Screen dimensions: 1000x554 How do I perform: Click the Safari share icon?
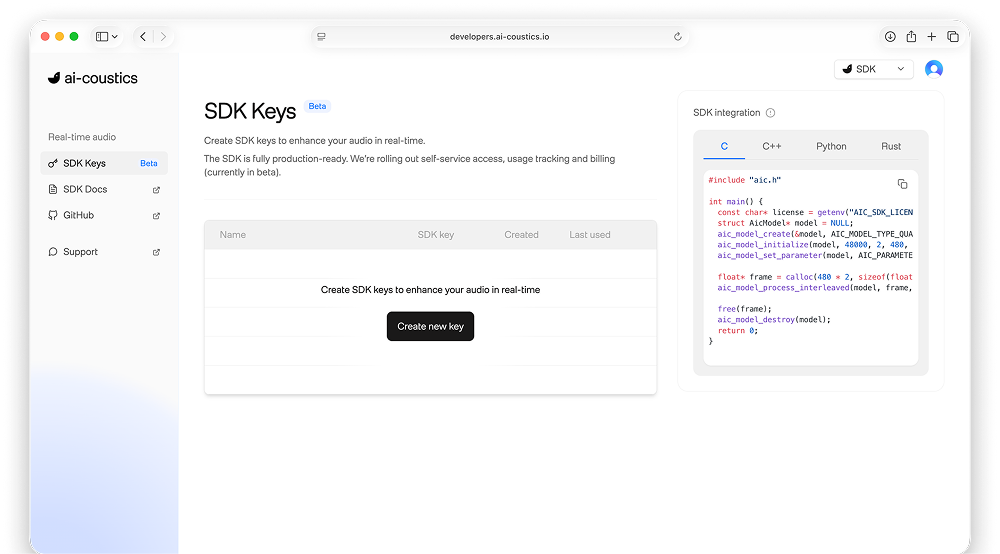911,37
